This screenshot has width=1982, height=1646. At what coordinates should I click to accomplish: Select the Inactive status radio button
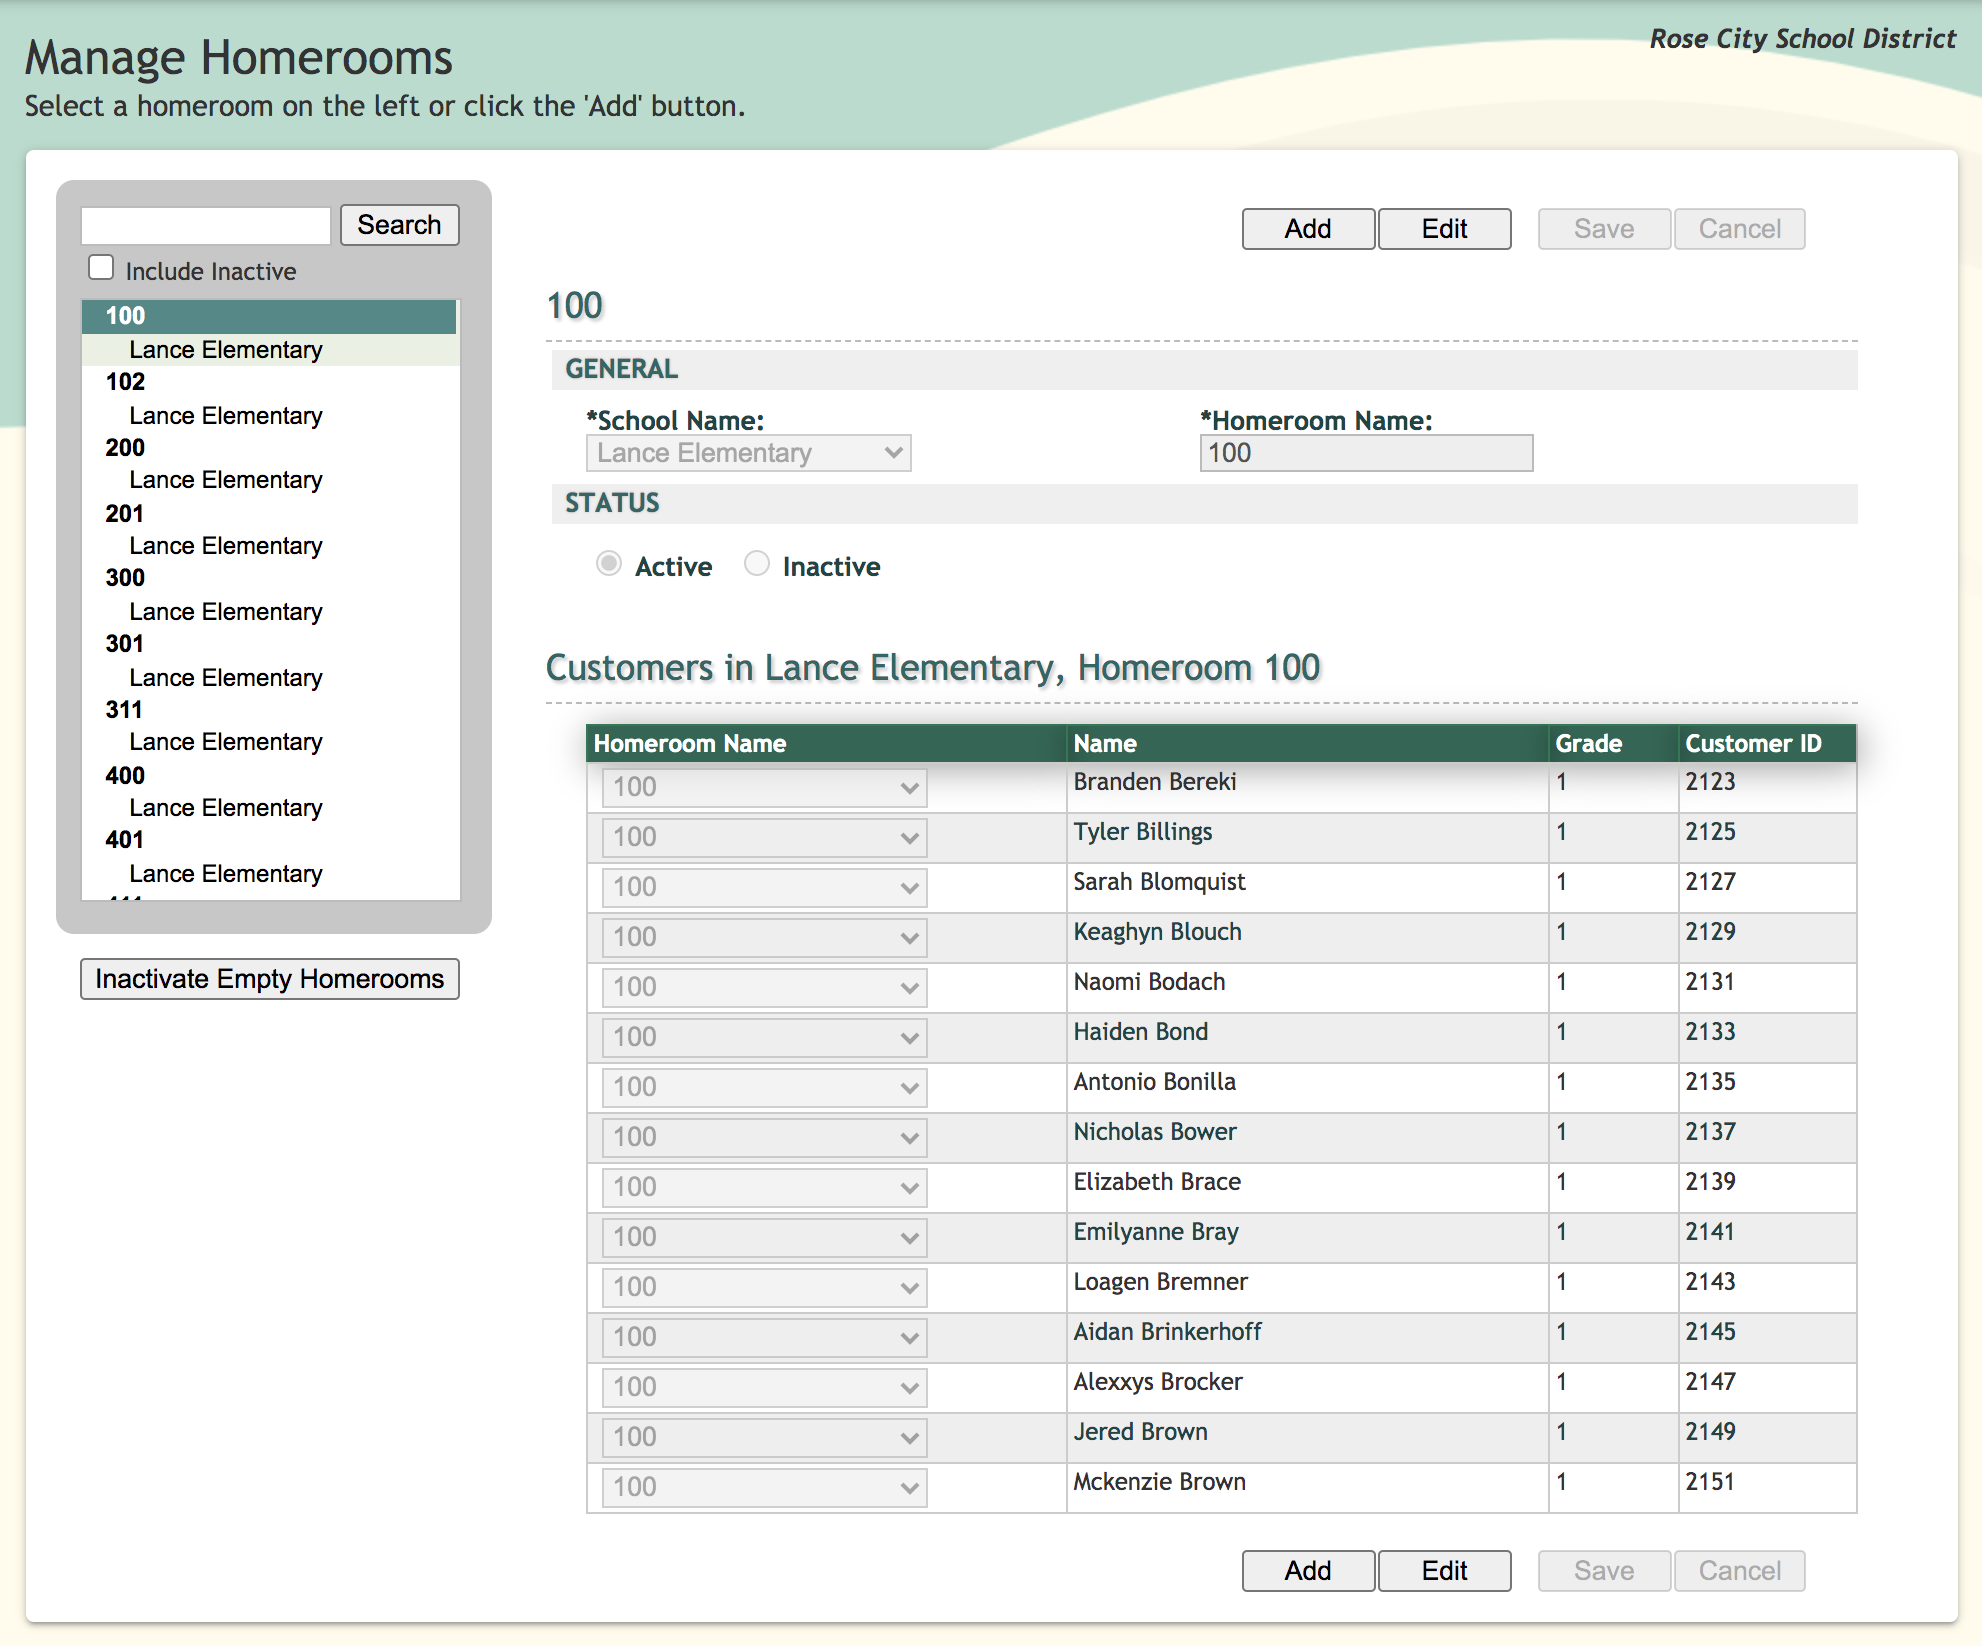tap(757, 564)
